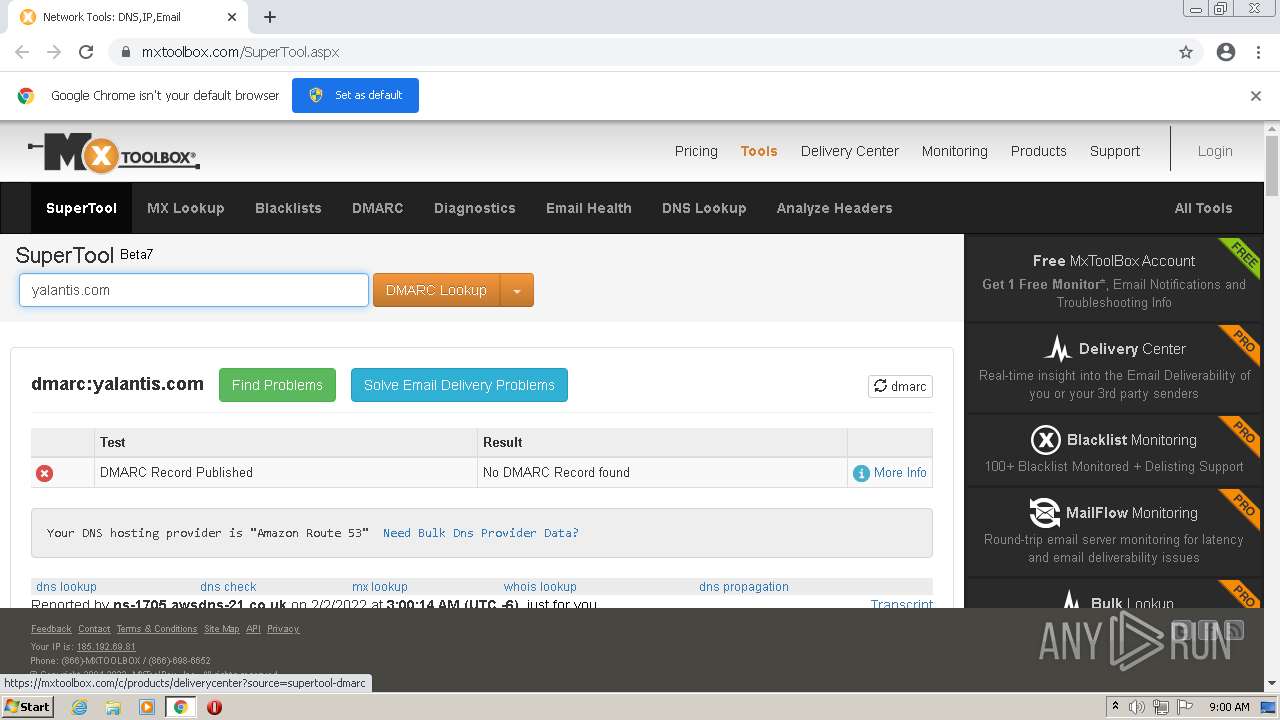Click the browser address bar URL
Viewport: 1280px width, 720px height.
240,52
